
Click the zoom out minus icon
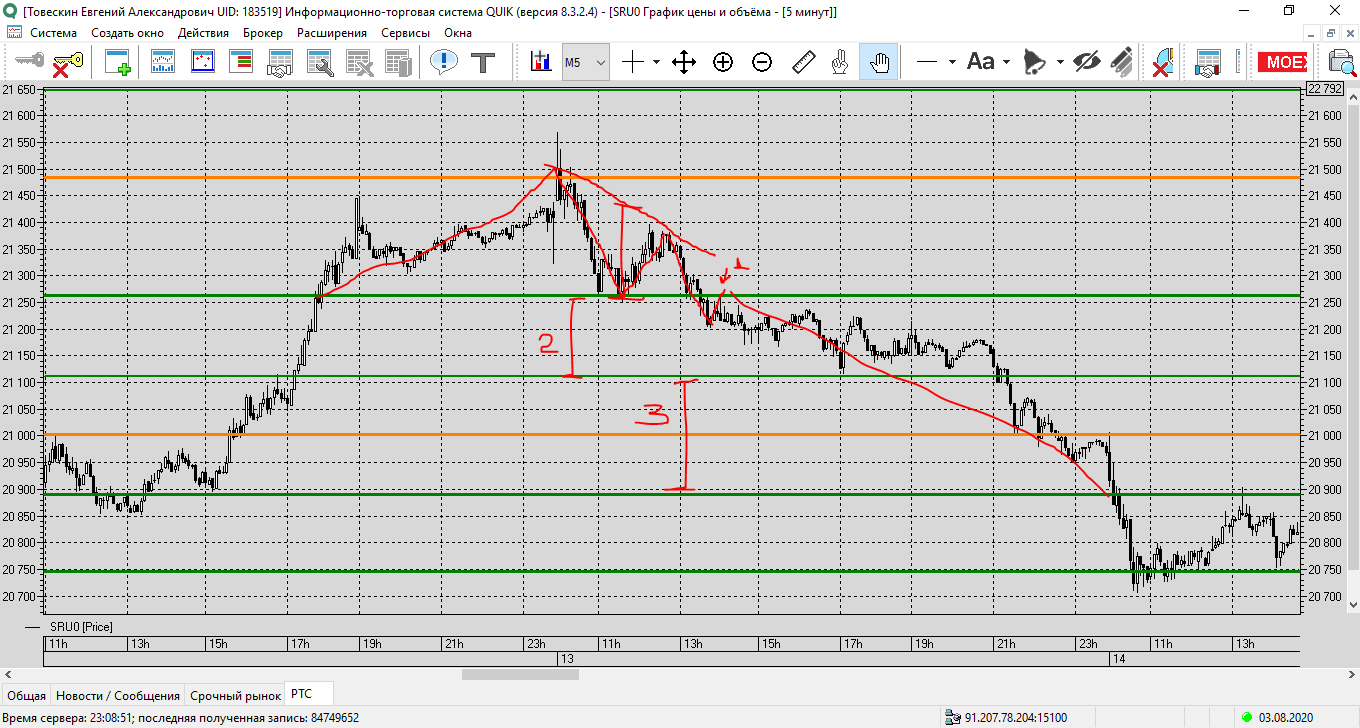(x=762, y=62)
